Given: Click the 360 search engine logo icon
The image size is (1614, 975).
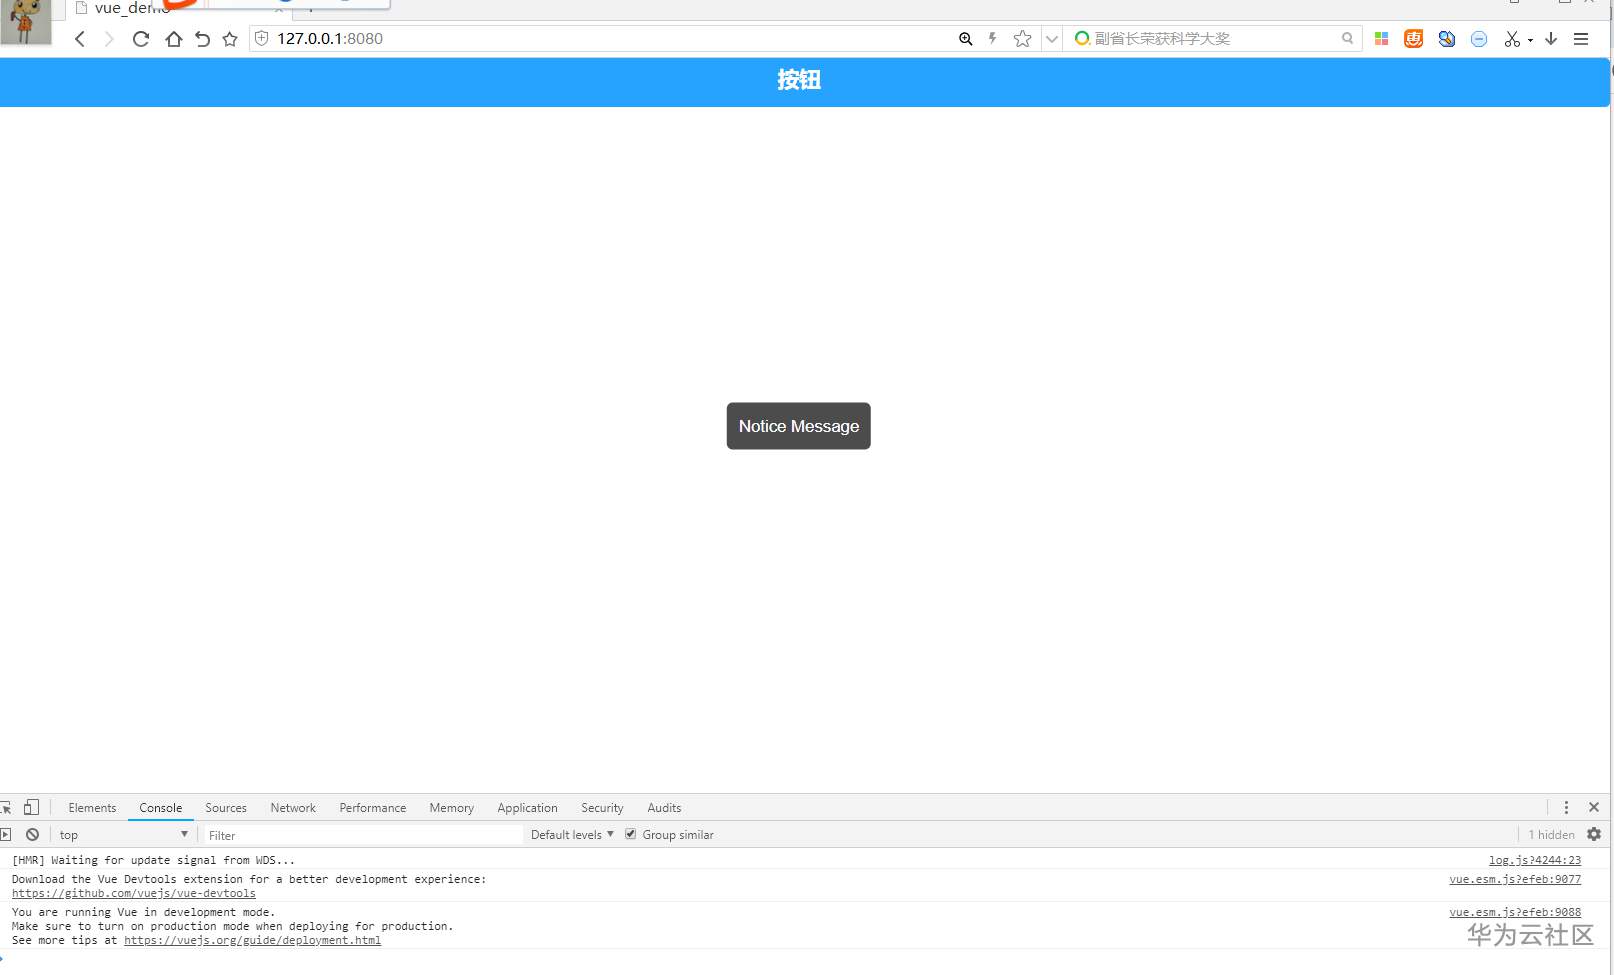Looking at the screenshot, I should (x=1082, y=38).
